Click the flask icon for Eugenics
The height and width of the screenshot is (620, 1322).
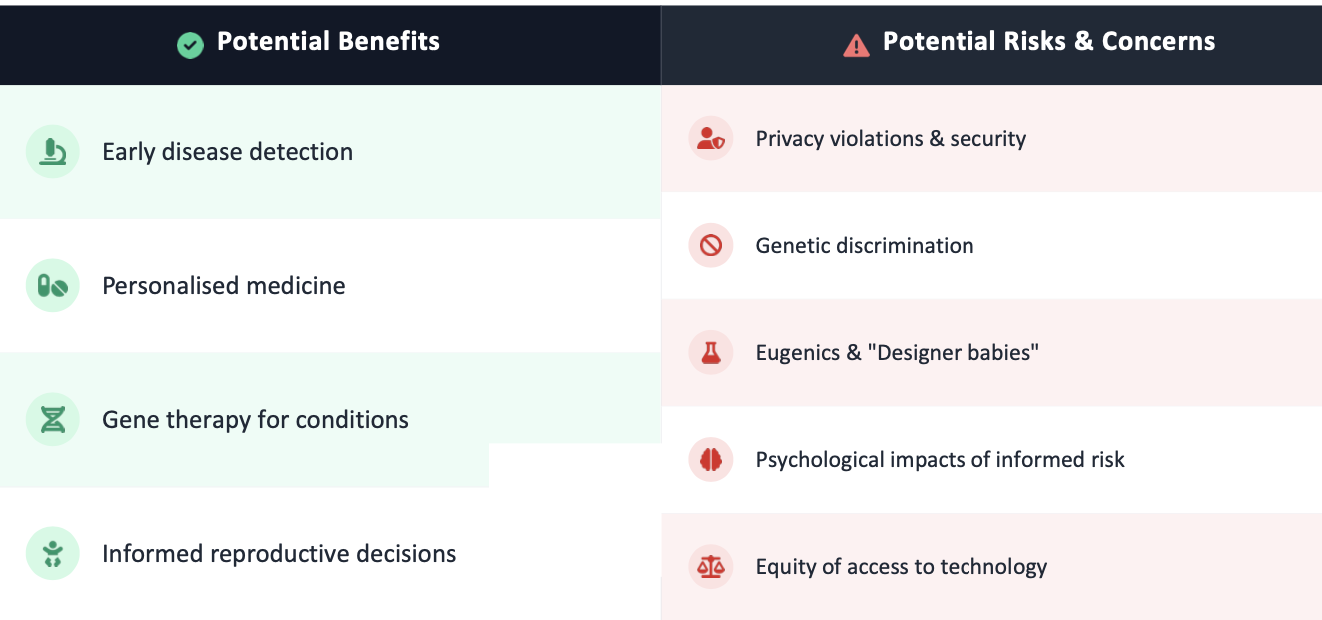point(711,352)
